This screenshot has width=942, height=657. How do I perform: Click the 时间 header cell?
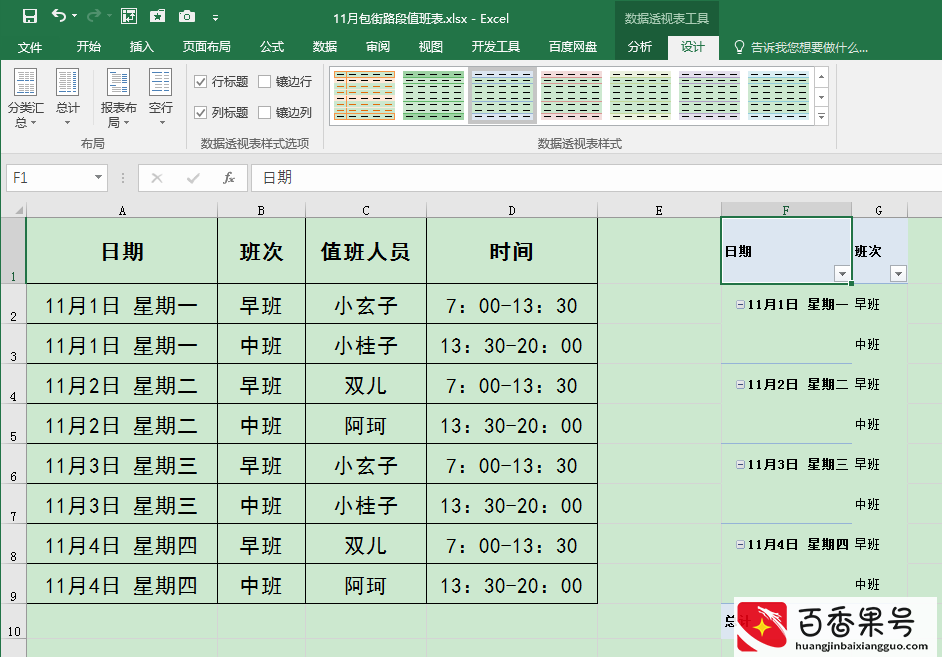(511, 251)
